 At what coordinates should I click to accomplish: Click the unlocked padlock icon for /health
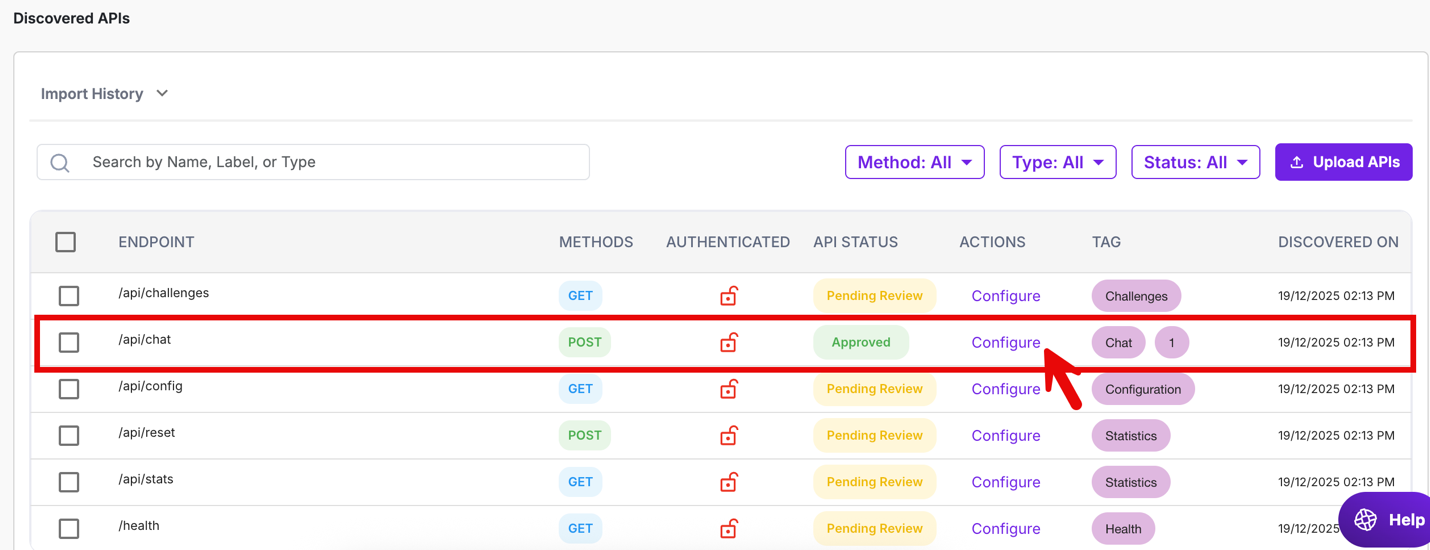729,528
